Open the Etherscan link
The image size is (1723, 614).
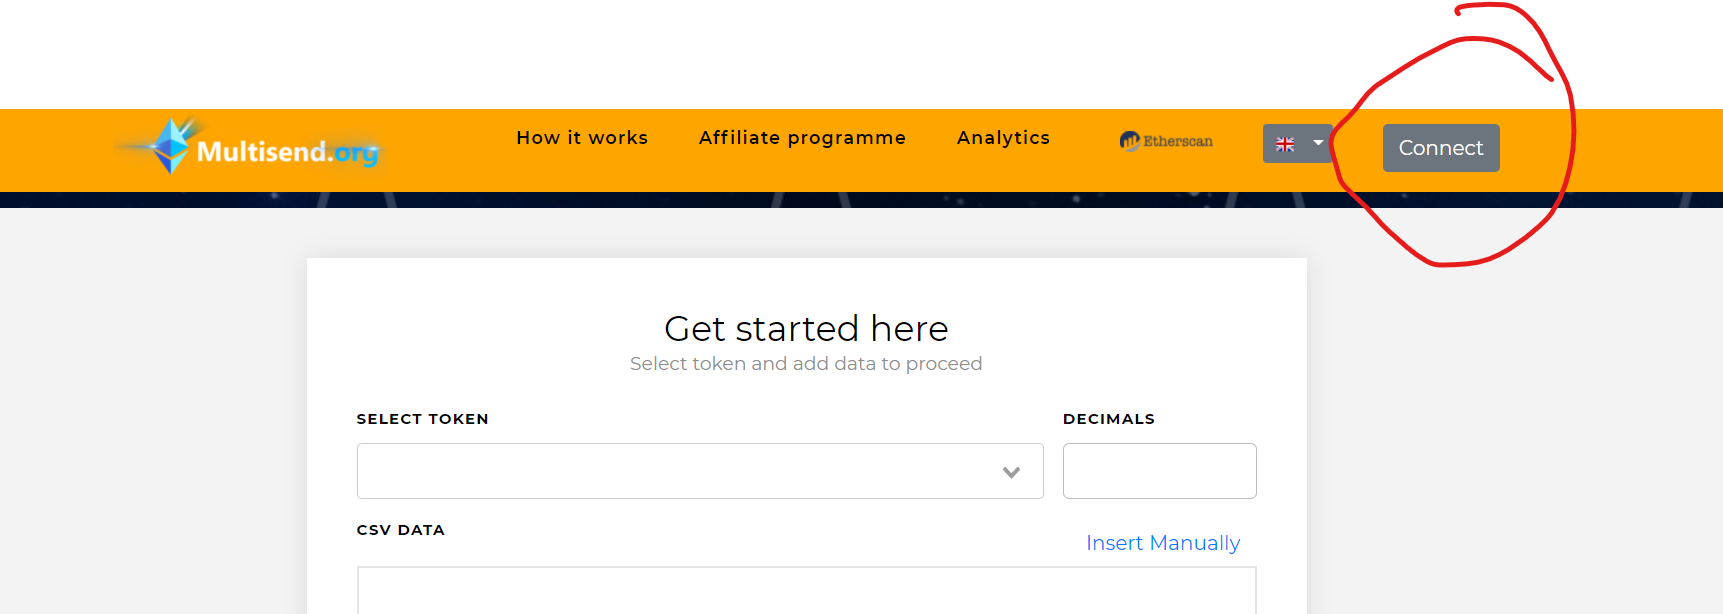click(x=1166, y=141)
